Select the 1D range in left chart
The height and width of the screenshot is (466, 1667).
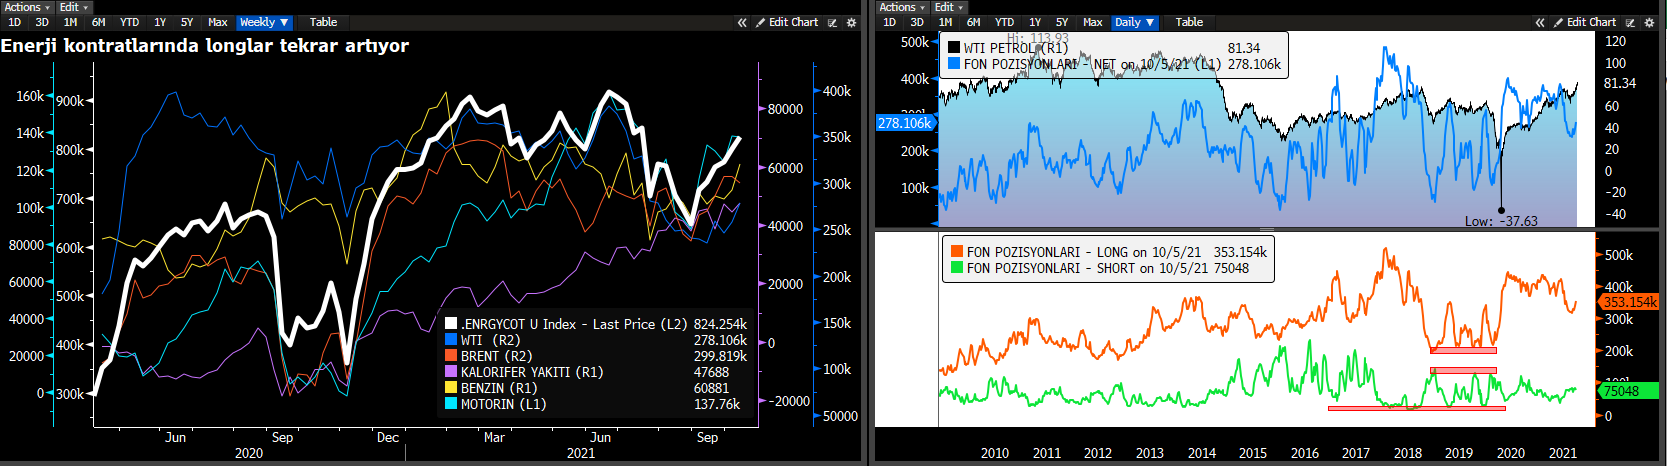point(14,22)
